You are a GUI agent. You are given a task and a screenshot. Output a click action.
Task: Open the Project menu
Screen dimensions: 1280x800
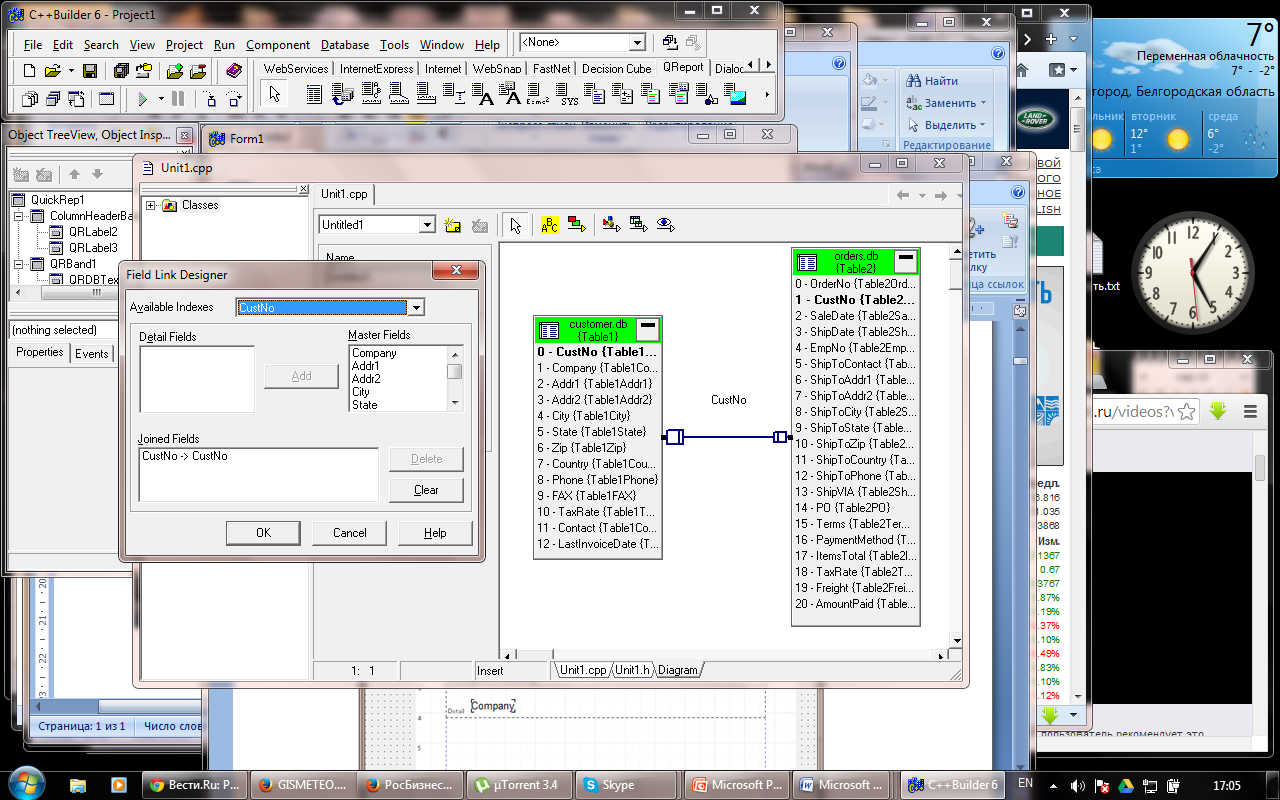click(185, 45)
